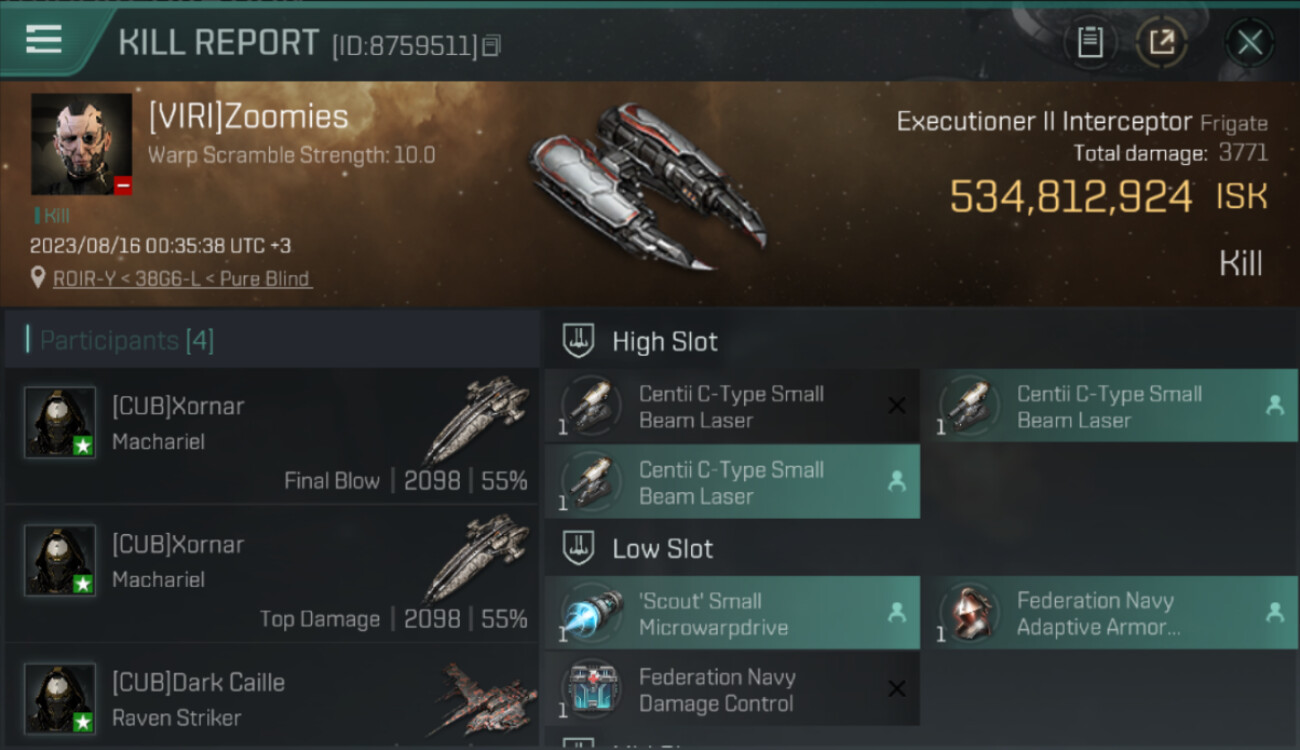Select Federation Navy Damage Control module

(732, 689)
